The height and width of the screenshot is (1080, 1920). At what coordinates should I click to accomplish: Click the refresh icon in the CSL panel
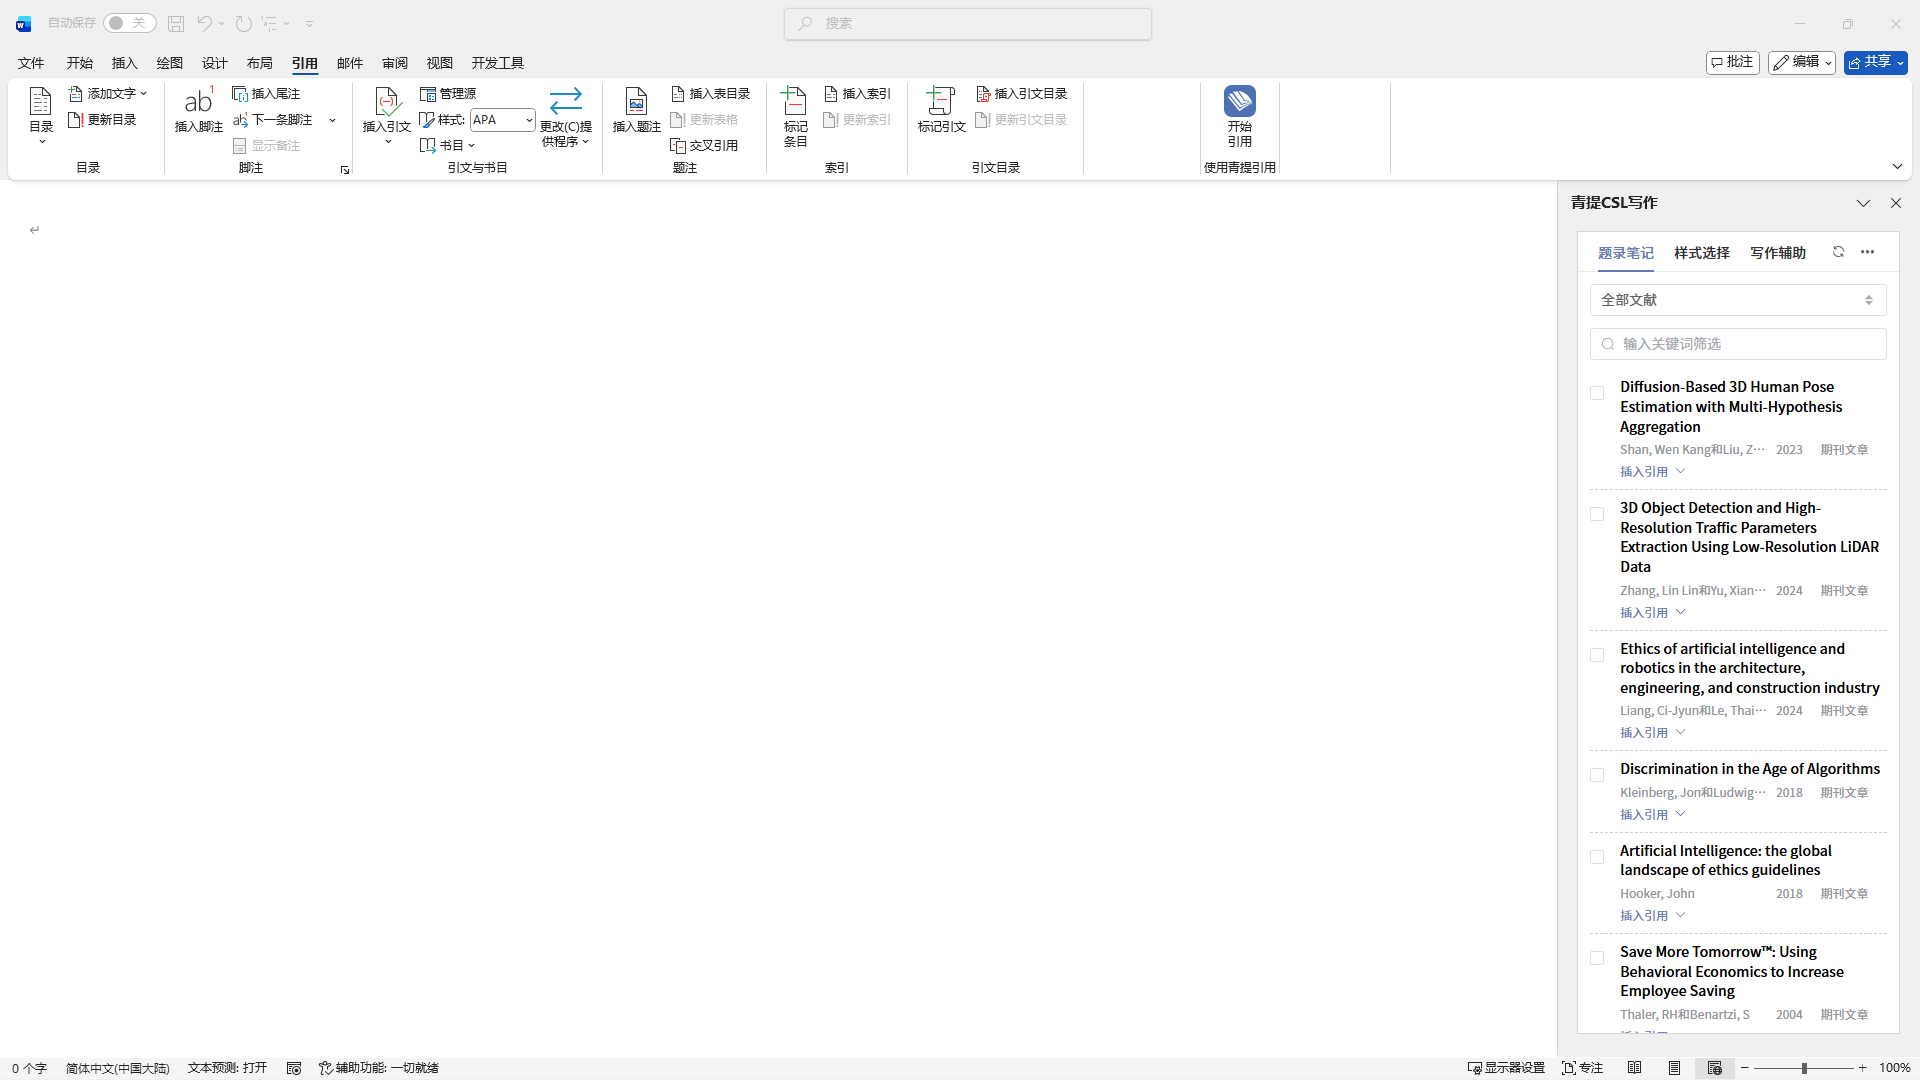(1838, 252)
